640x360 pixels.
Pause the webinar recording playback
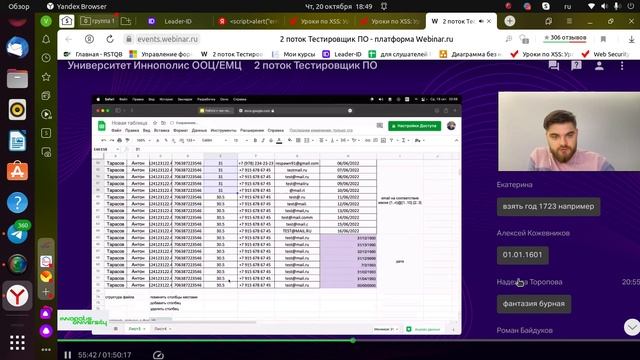click(68, 355)
